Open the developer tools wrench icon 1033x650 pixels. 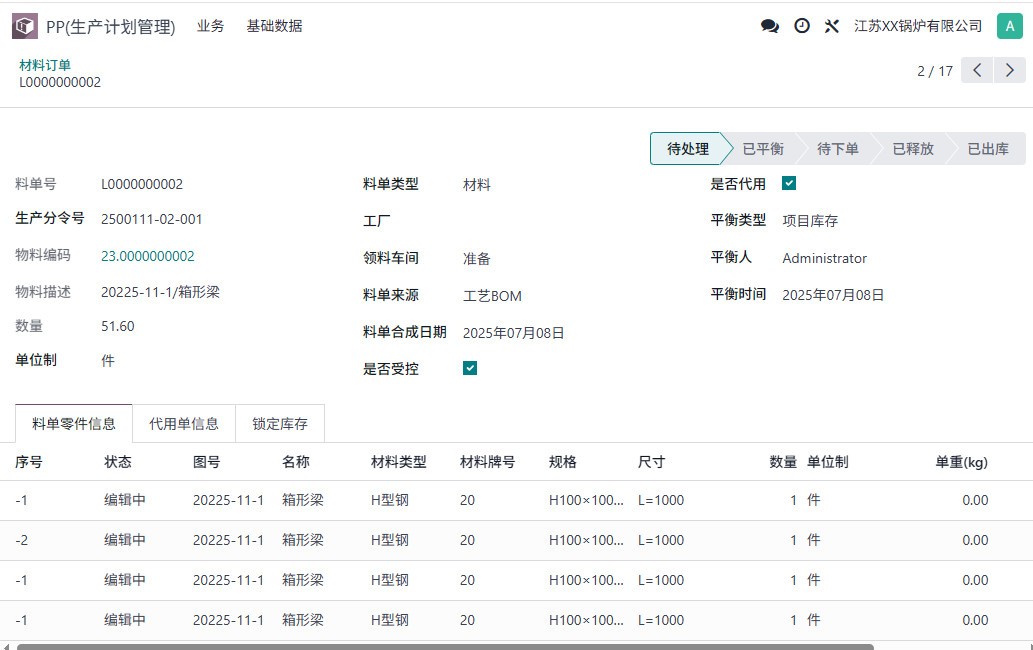pyautogui.click(x=831, y=27)
